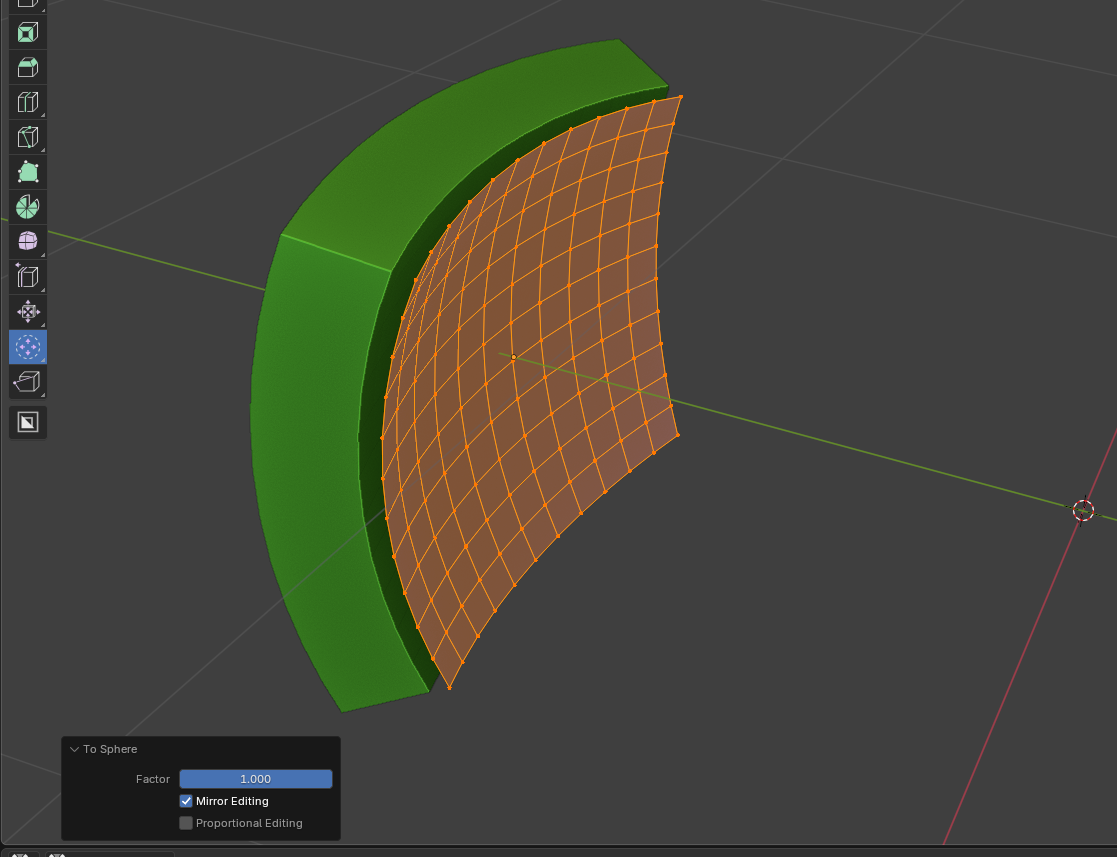Select the Edge Slide tool
Viewport: 1117px width, 857px height.
pos(28,276)
